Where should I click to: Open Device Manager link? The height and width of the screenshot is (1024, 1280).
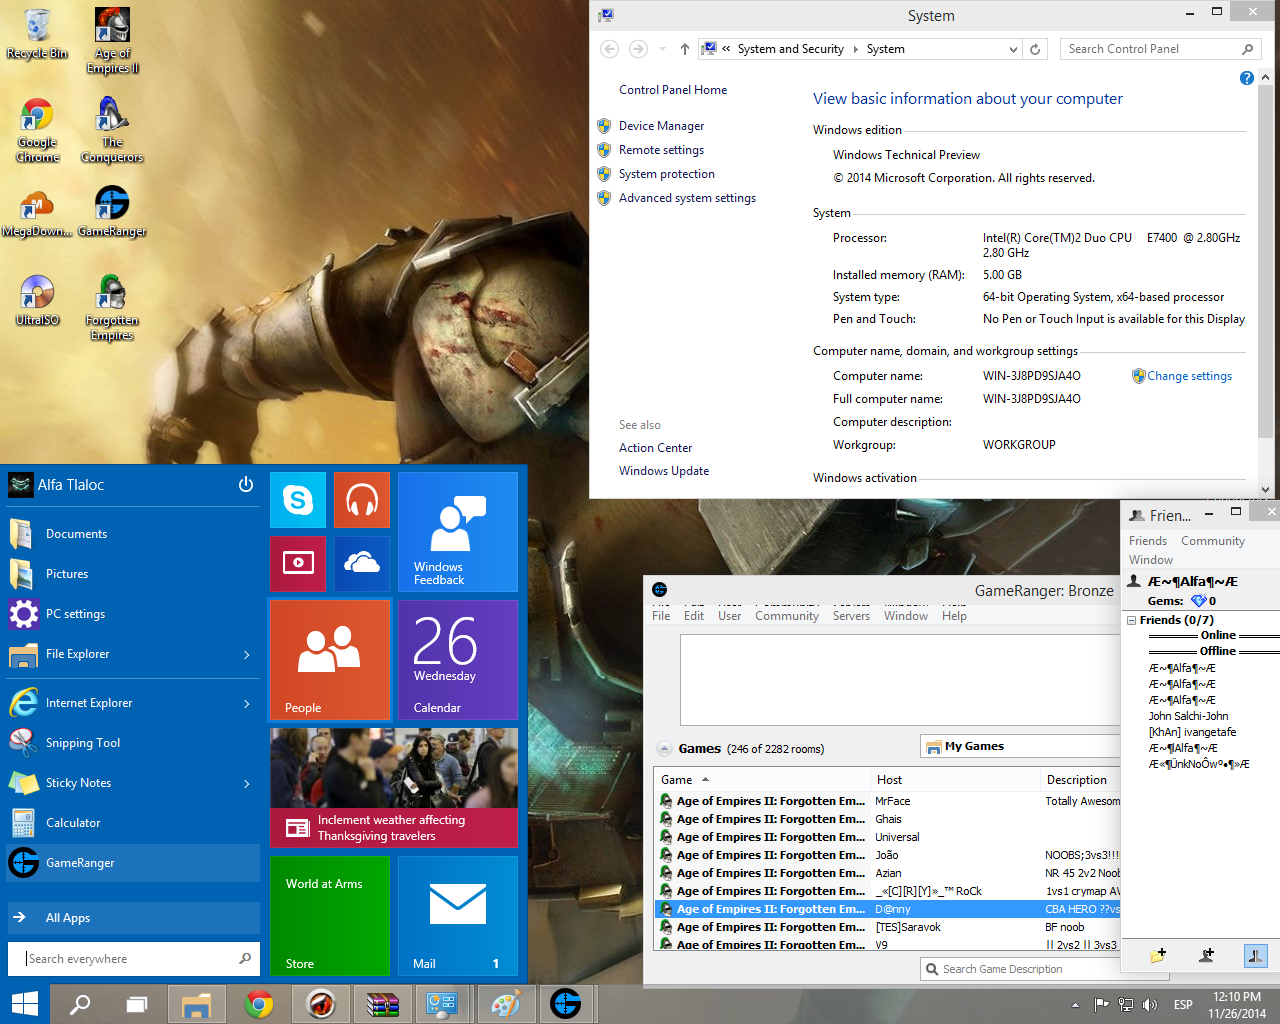tap(661, 126)
